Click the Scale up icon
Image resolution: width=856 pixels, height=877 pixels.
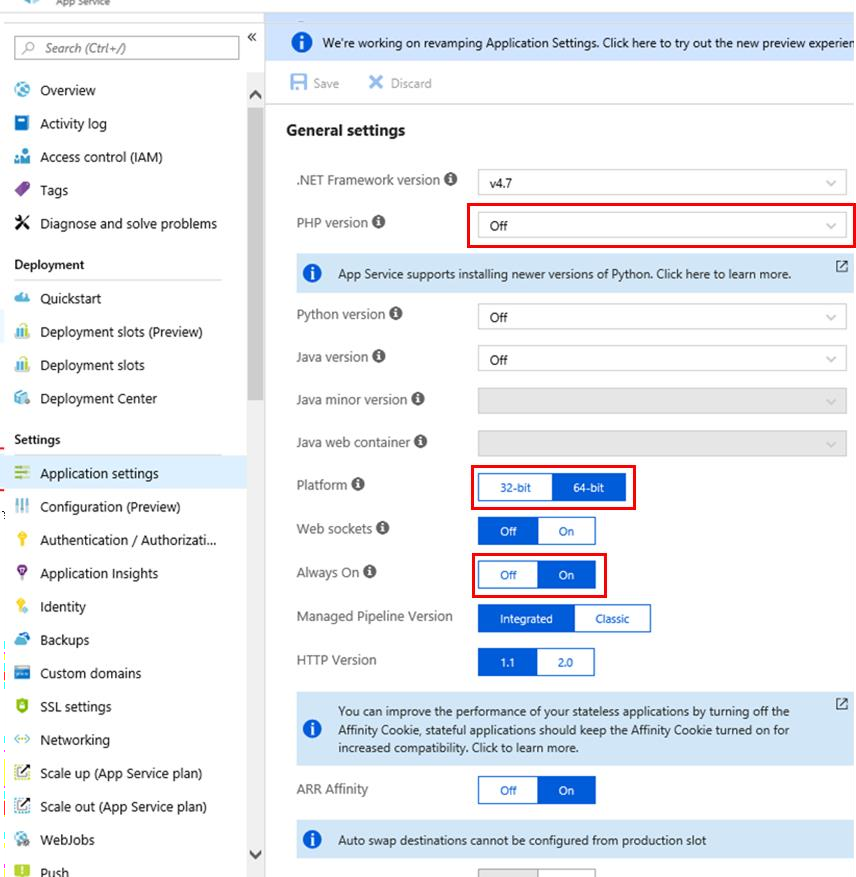[22, 772]
